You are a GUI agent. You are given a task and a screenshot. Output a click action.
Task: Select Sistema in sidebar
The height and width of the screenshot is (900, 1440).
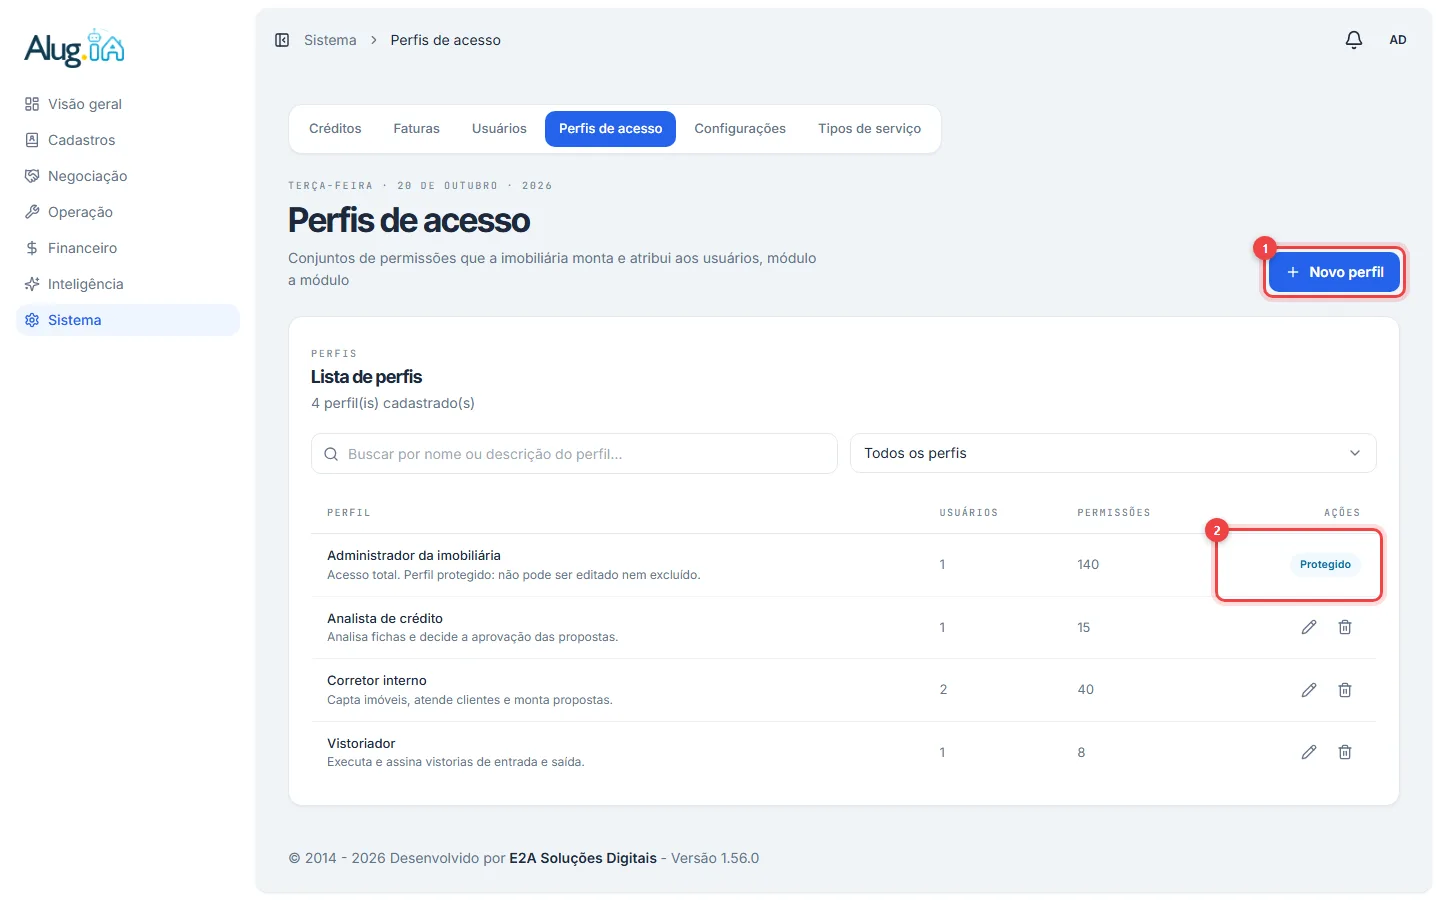click(128, 320)
